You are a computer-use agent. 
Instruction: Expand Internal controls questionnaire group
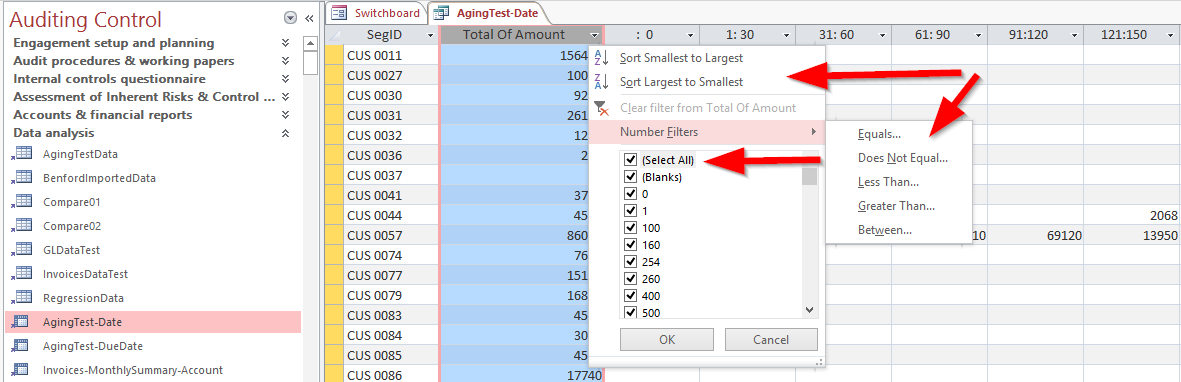coord(285,78)
